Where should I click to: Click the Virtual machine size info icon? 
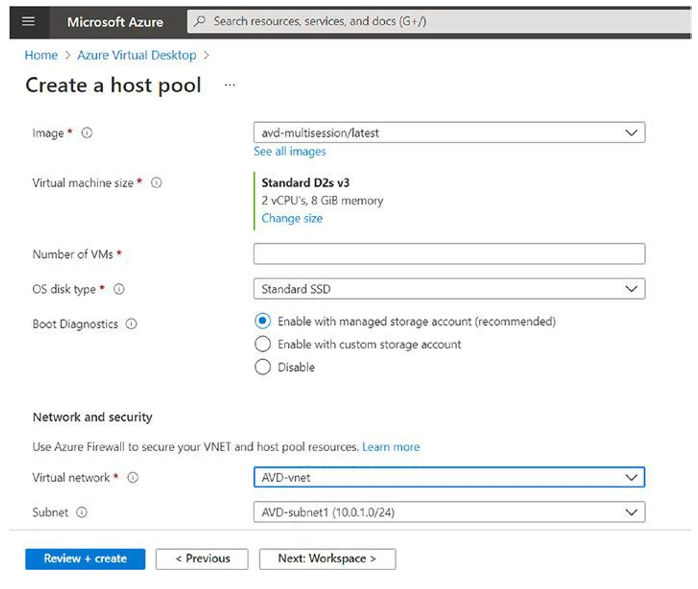pos(156,183)
